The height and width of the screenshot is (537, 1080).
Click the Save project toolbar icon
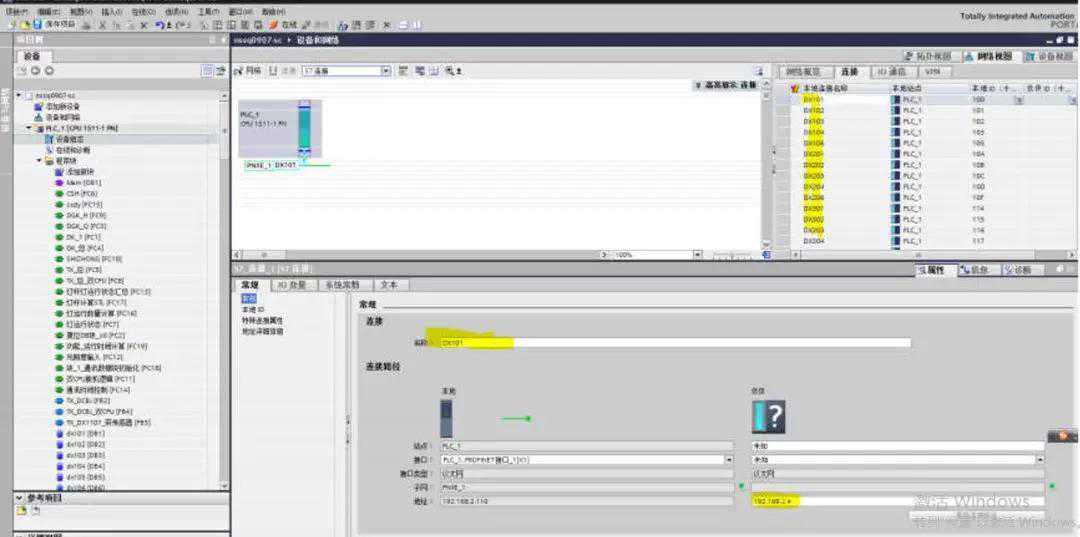coord(37,24)
